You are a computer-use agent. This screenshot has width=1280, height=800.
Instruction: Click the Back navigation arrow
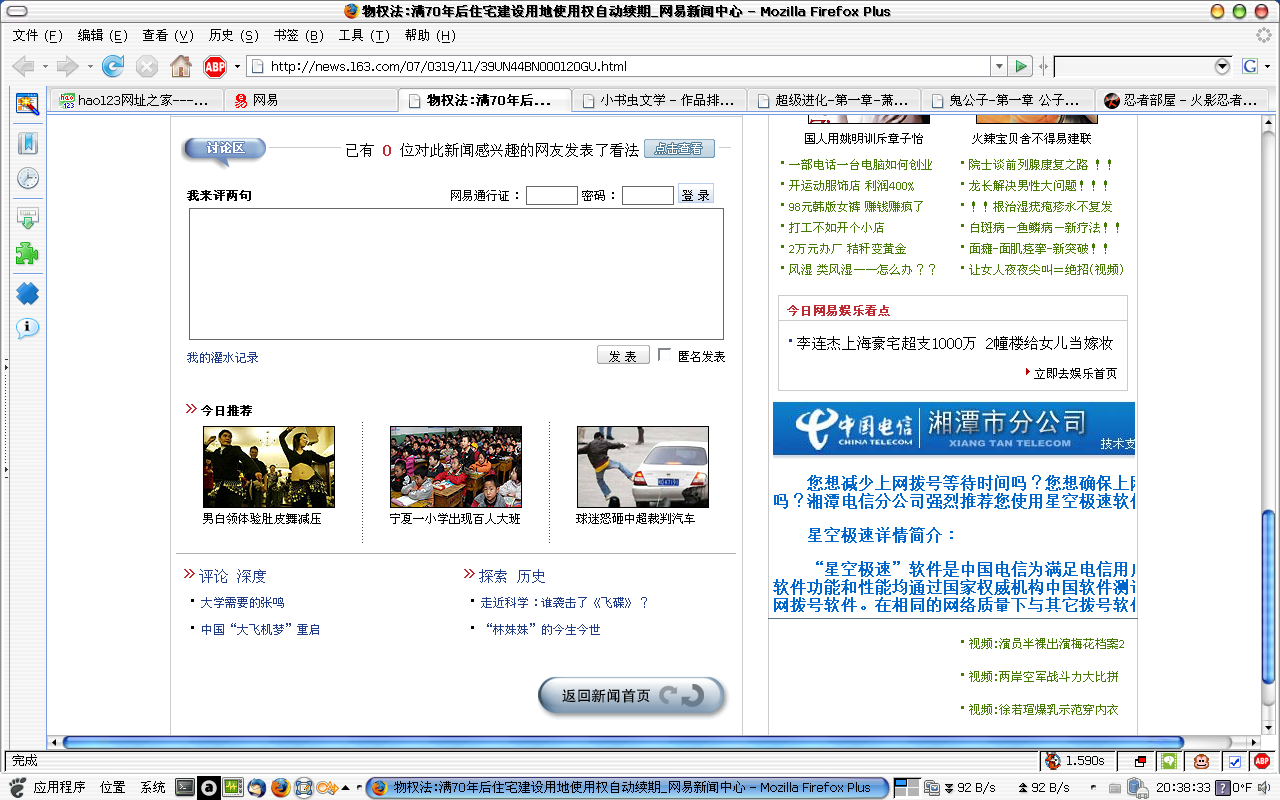(x=23, y=67)
